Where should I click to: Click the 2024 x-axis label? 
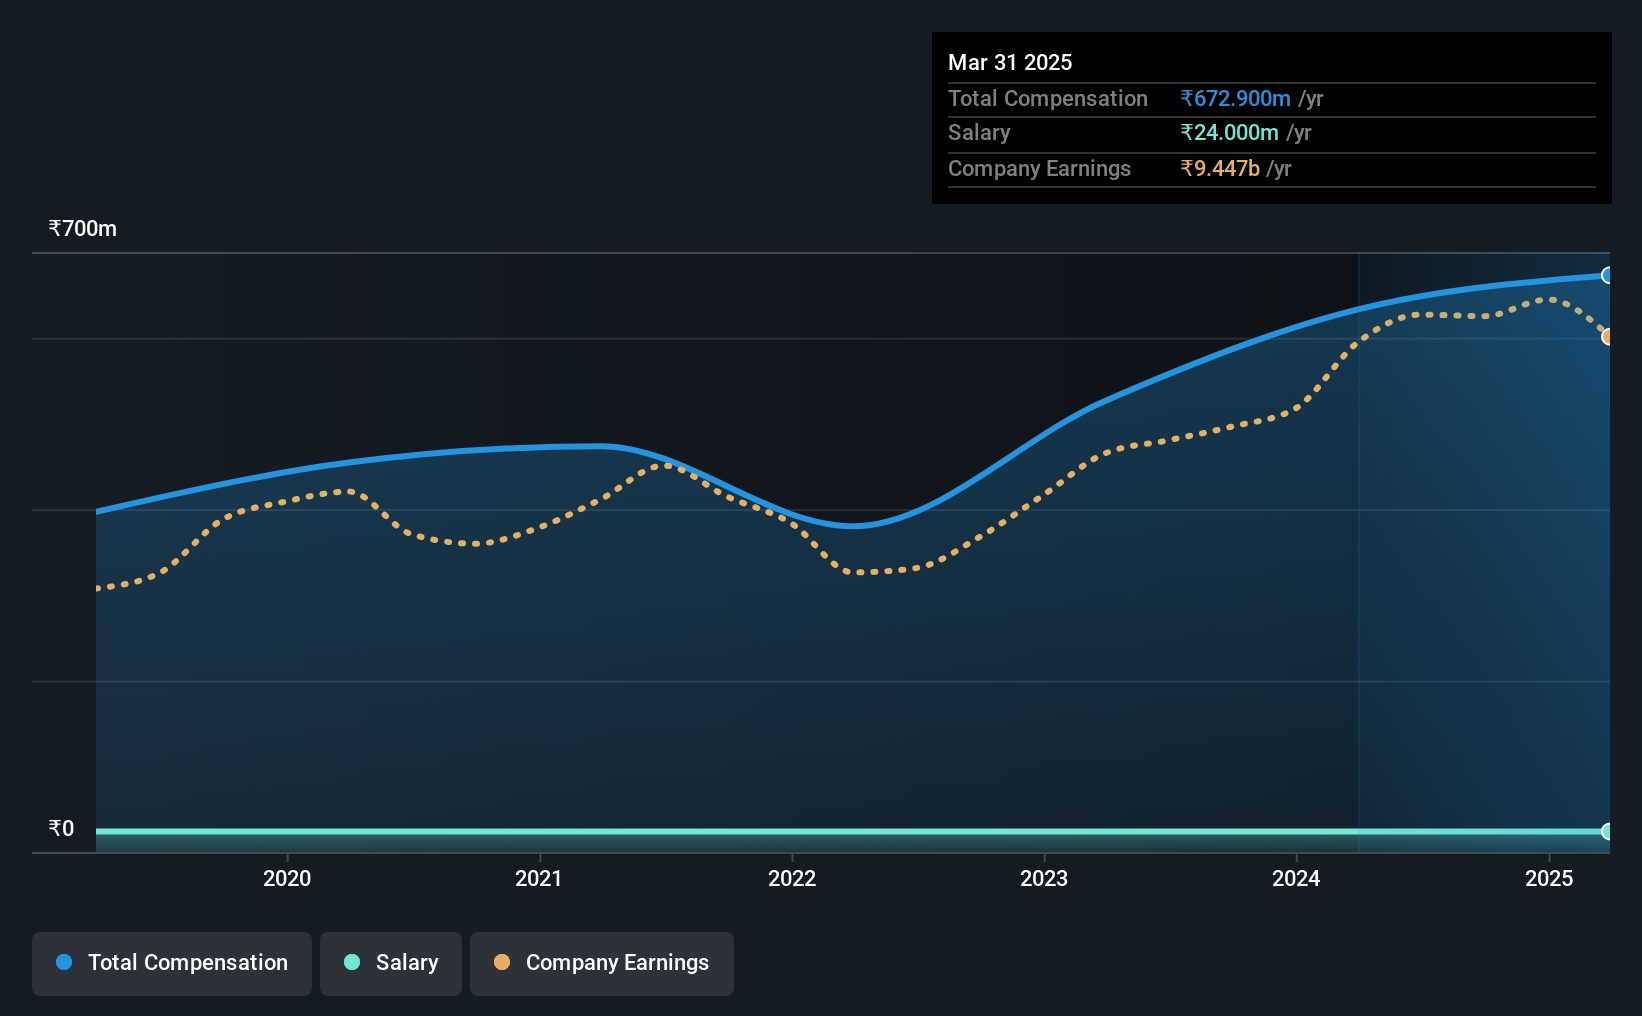1296,878
